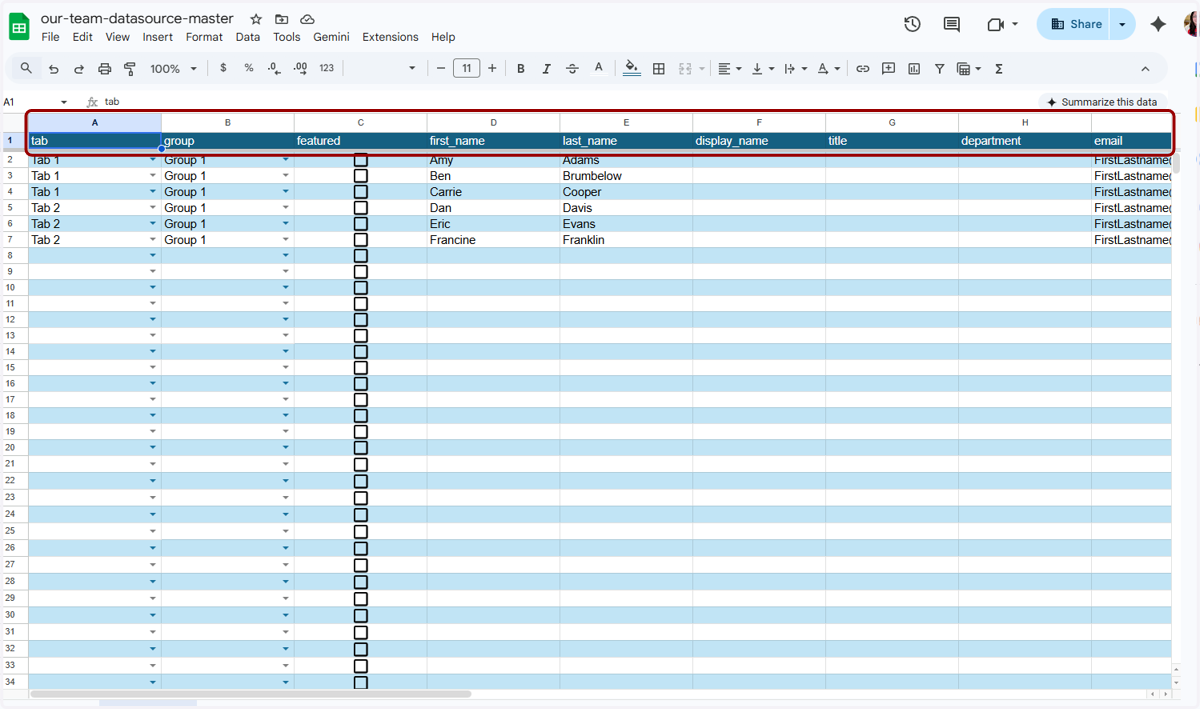Increase font size with plus button
The width and height of the screenshot is (1200, 709).
(x=492, y=68)
